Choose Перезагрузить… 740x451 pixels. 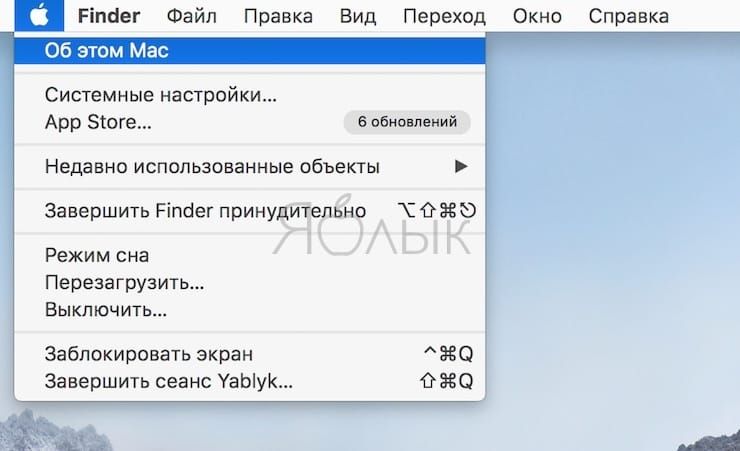click(x=250, y=283)
